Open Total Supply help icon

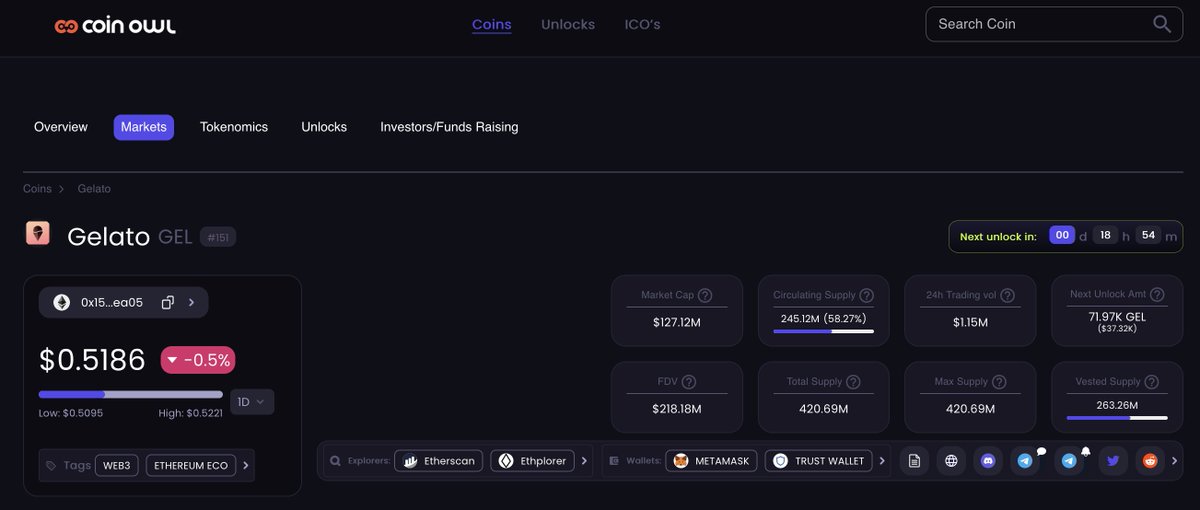pyautogui.click(x=852, y=382)
